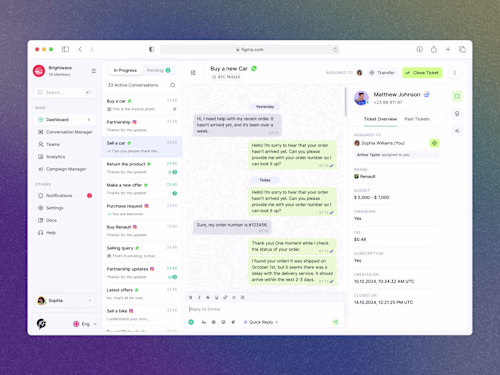Screen dimensions: 500x375
Task: Send the reply with green send button
Action: tap(335, 322)
